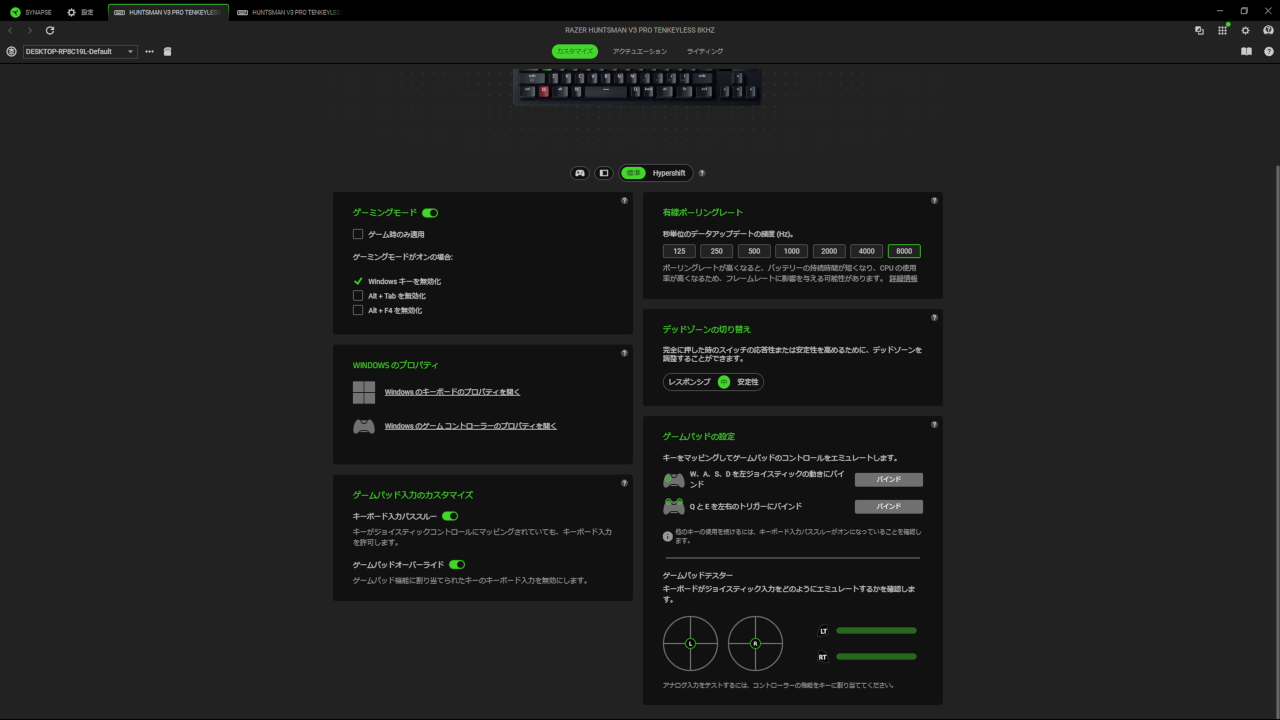Image resolution: width=1280 pixels, height=720 pixels.
Task: Open Windows のキーボードのプロパティを開く link
Action: 452,392
